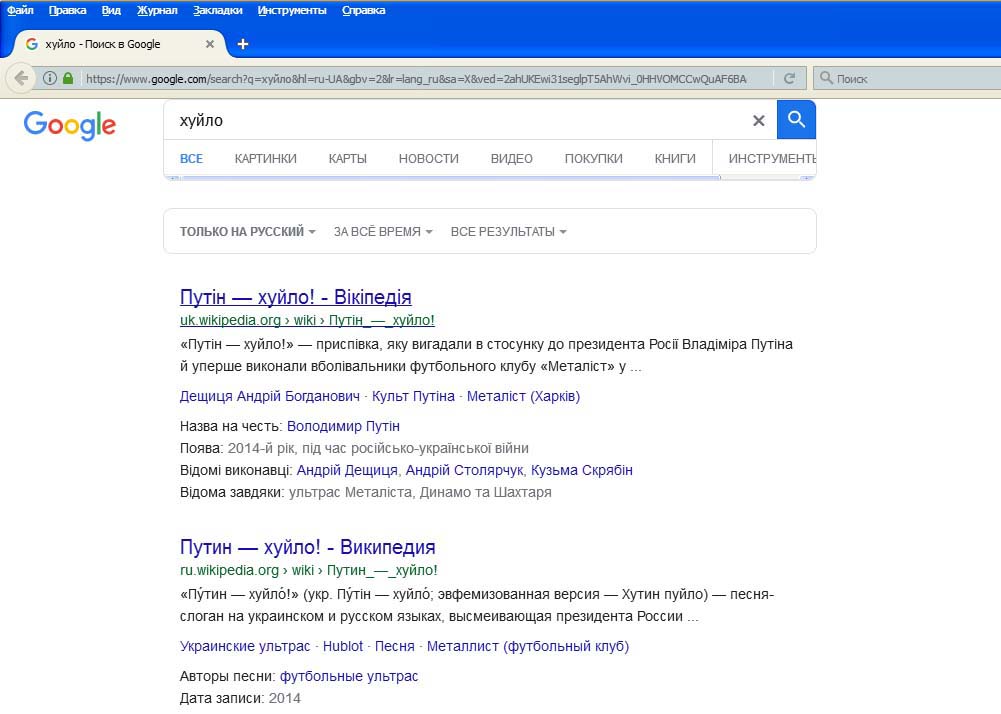Switch to the НОВОСТИ tab
The width and height of the screenshot is (1001, 714).
428,158
